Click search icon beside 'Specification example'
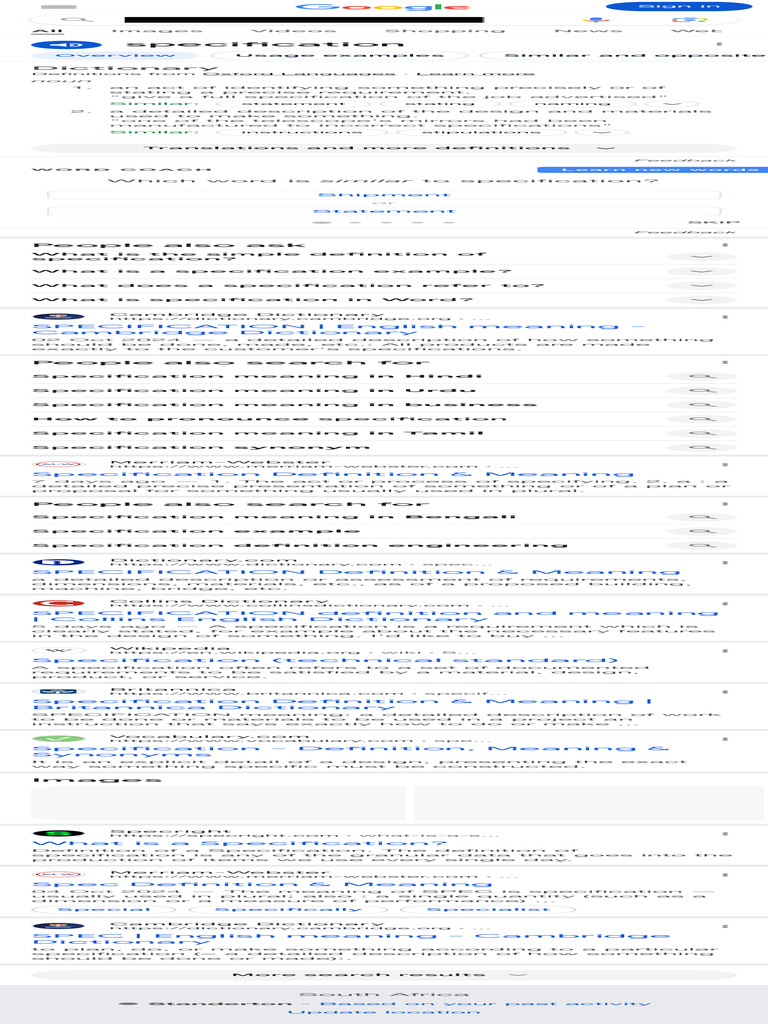768x1024 pixels. [x=701, y=531]
